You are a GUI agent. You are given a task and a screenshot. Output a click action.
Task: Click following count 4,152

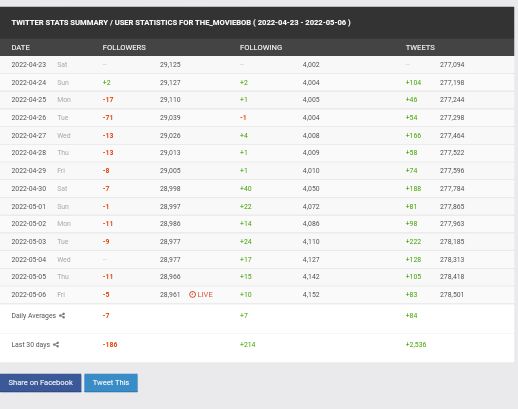point(311,295)
